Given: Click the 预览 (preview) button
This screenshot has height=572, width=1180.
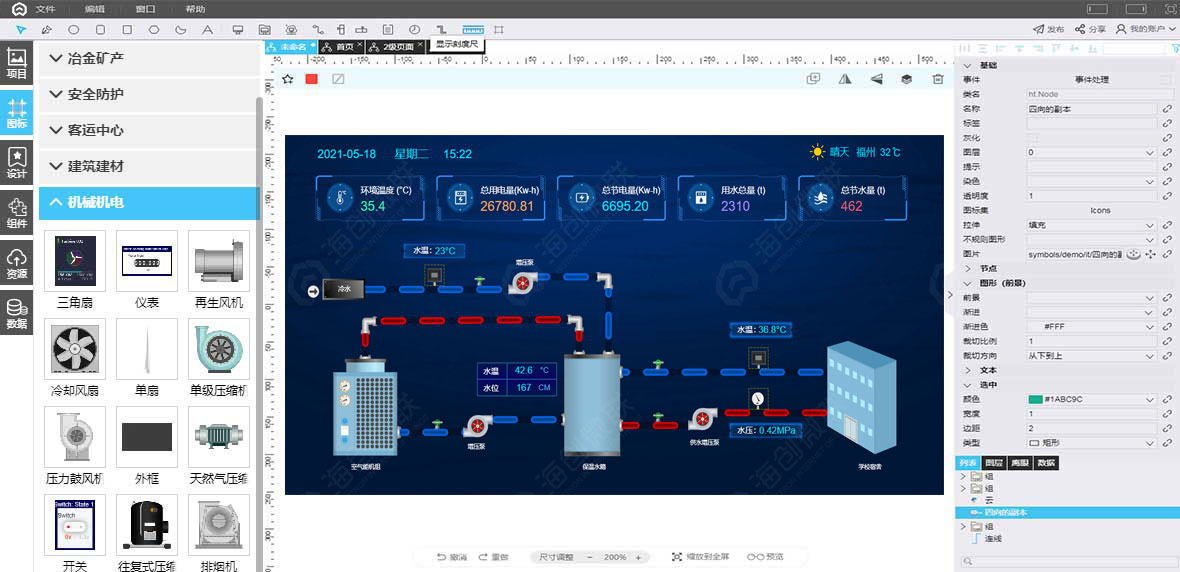Looking at the screenshot, I should (766, 557).
